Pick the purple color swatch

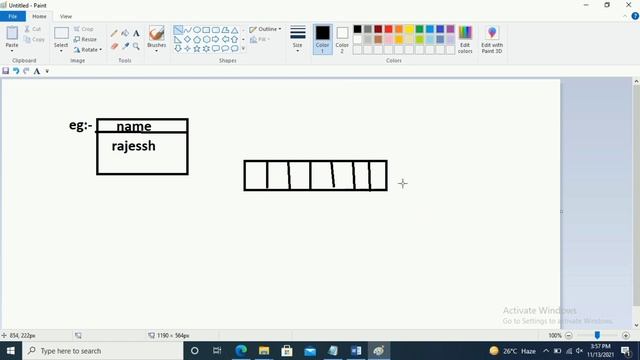(450, 29)
